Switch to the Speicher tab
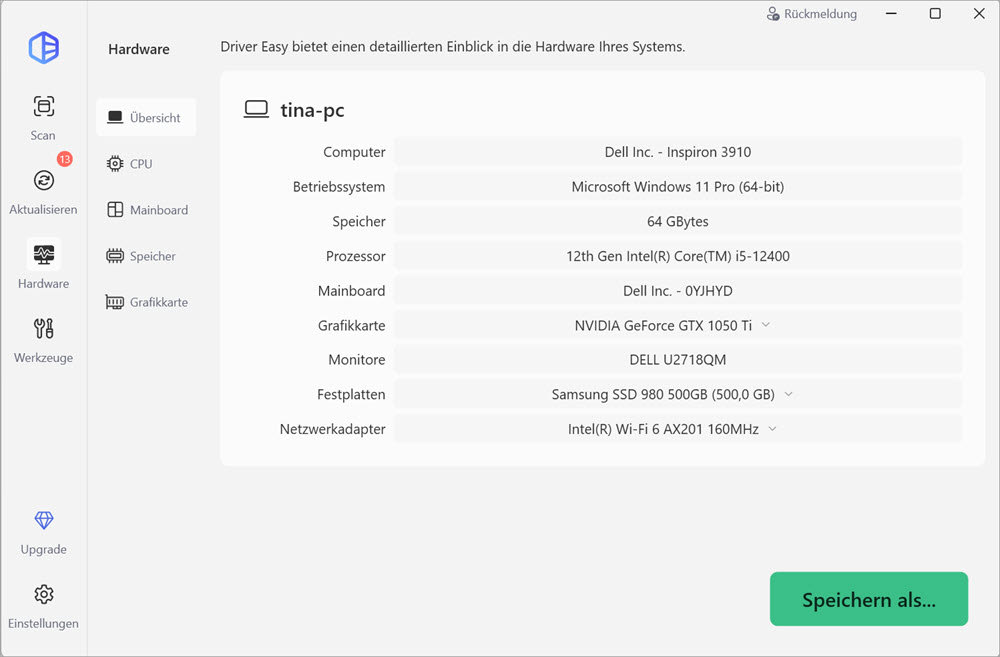1000x657 pixels. pos(146,256)
